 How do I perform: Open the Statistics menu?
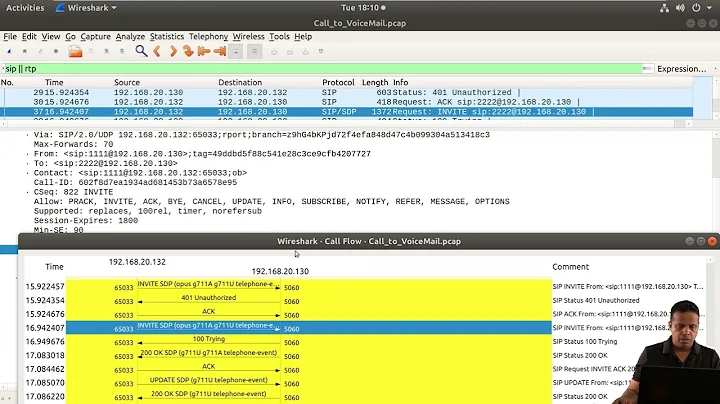coord(167,36)
